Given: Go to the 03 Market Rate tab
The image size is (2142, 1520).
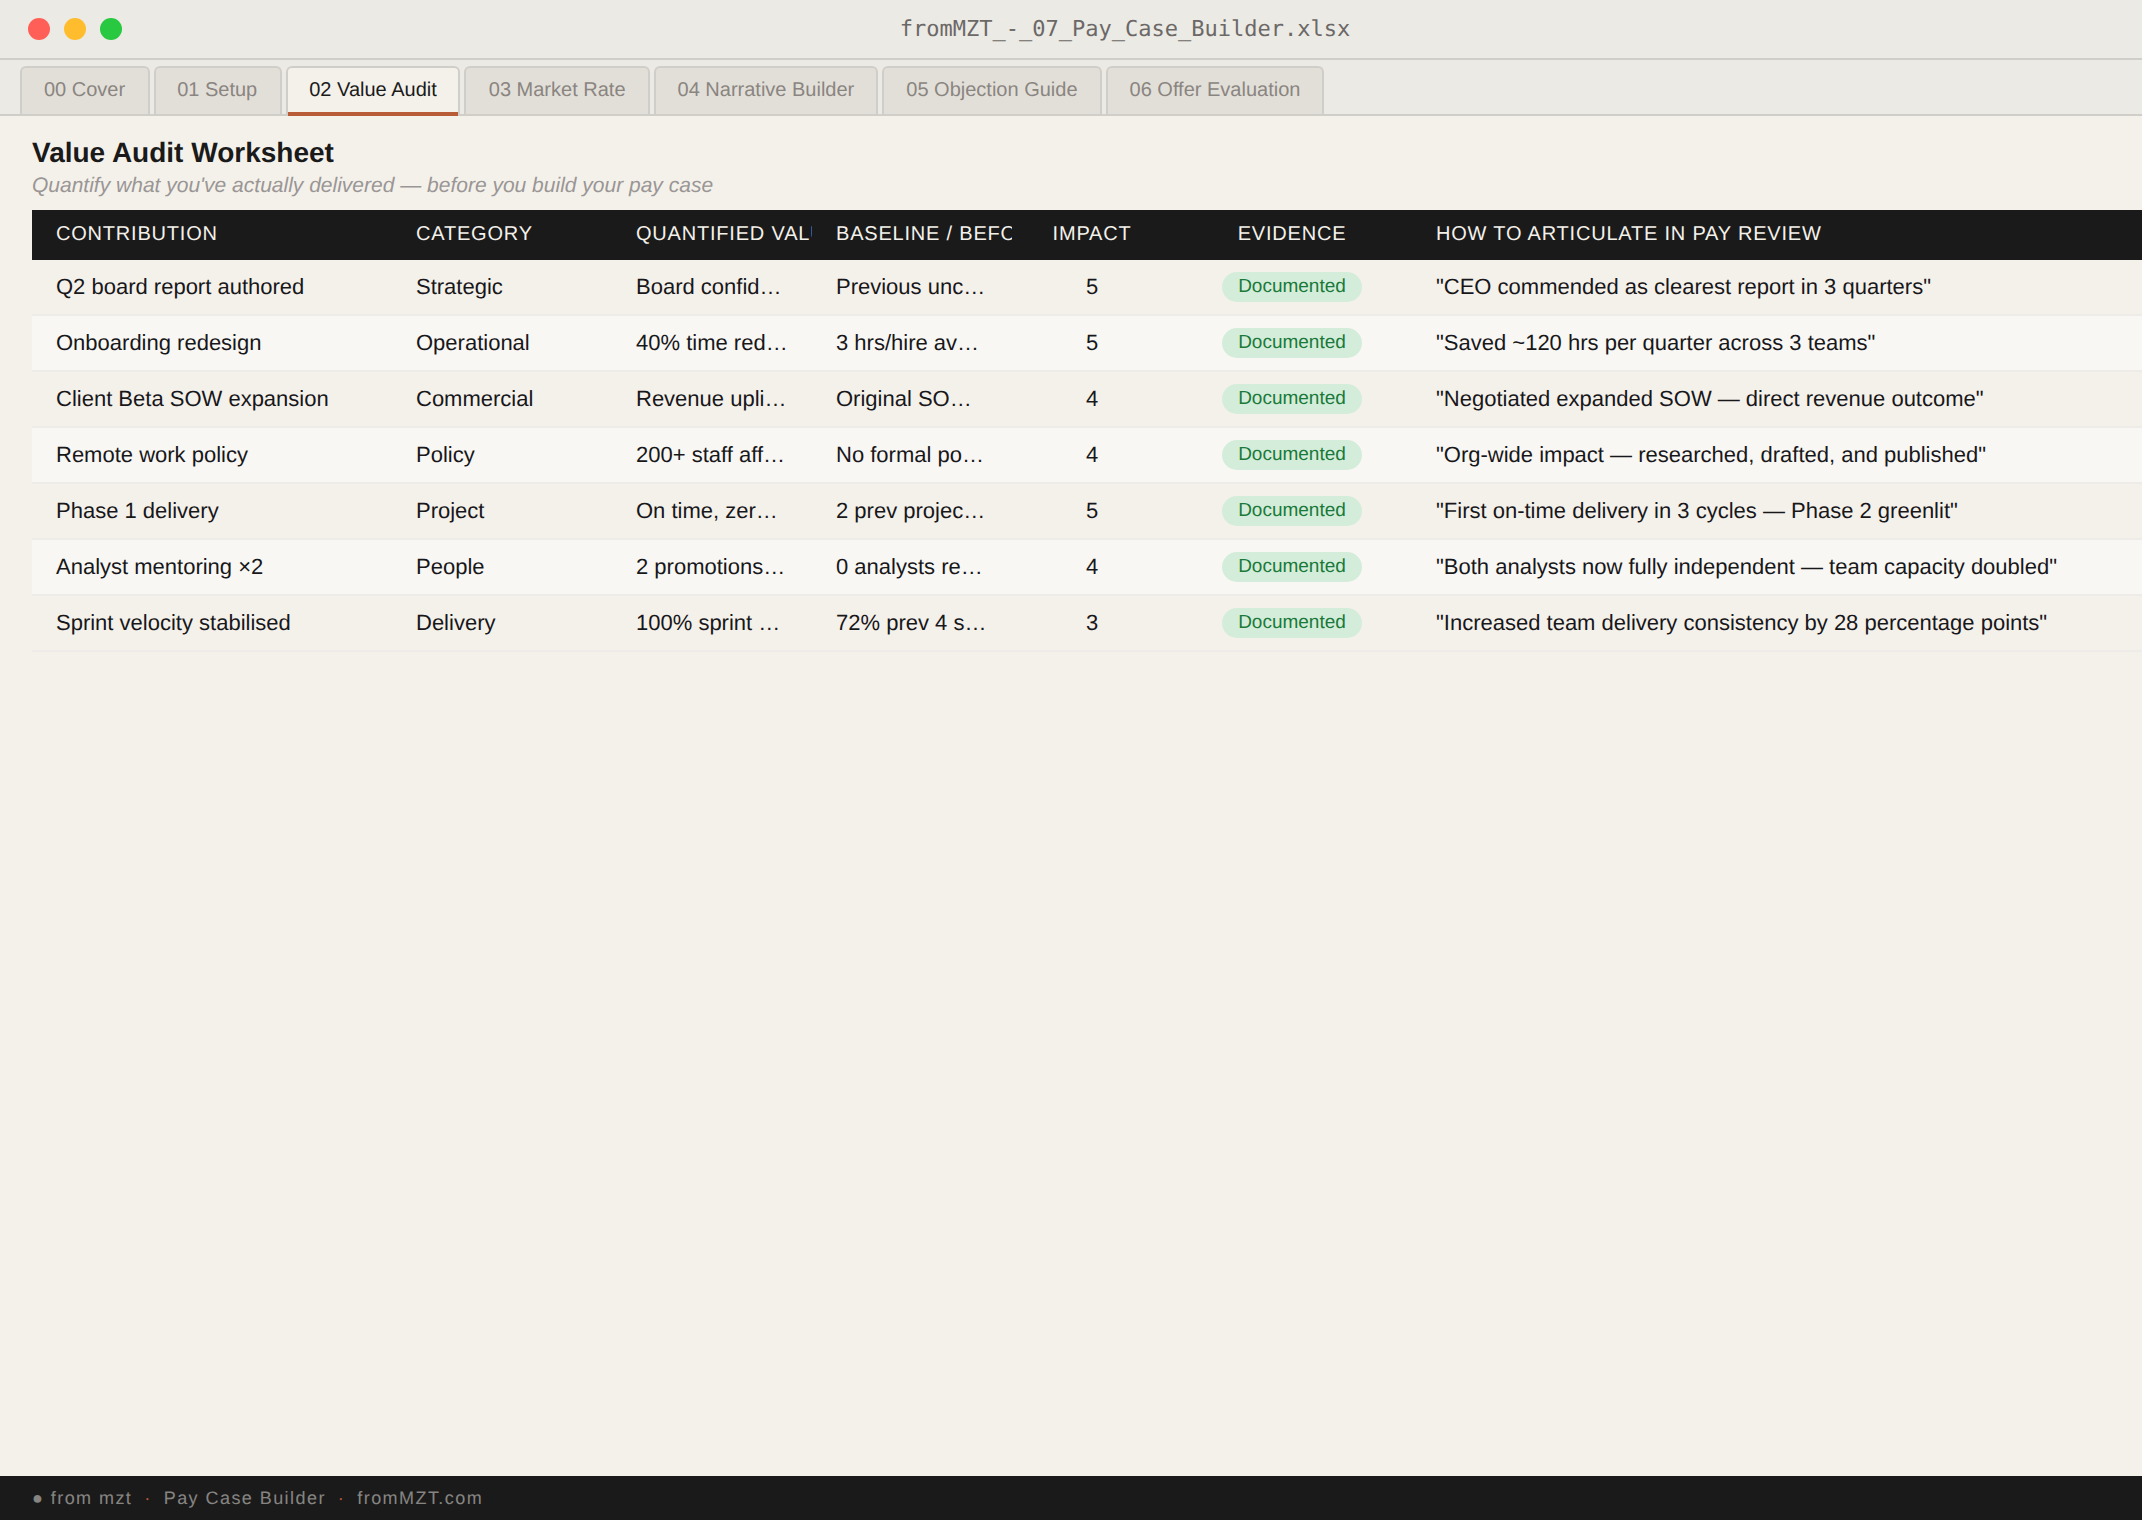Looking at the screenshot, I should (557, 90).
